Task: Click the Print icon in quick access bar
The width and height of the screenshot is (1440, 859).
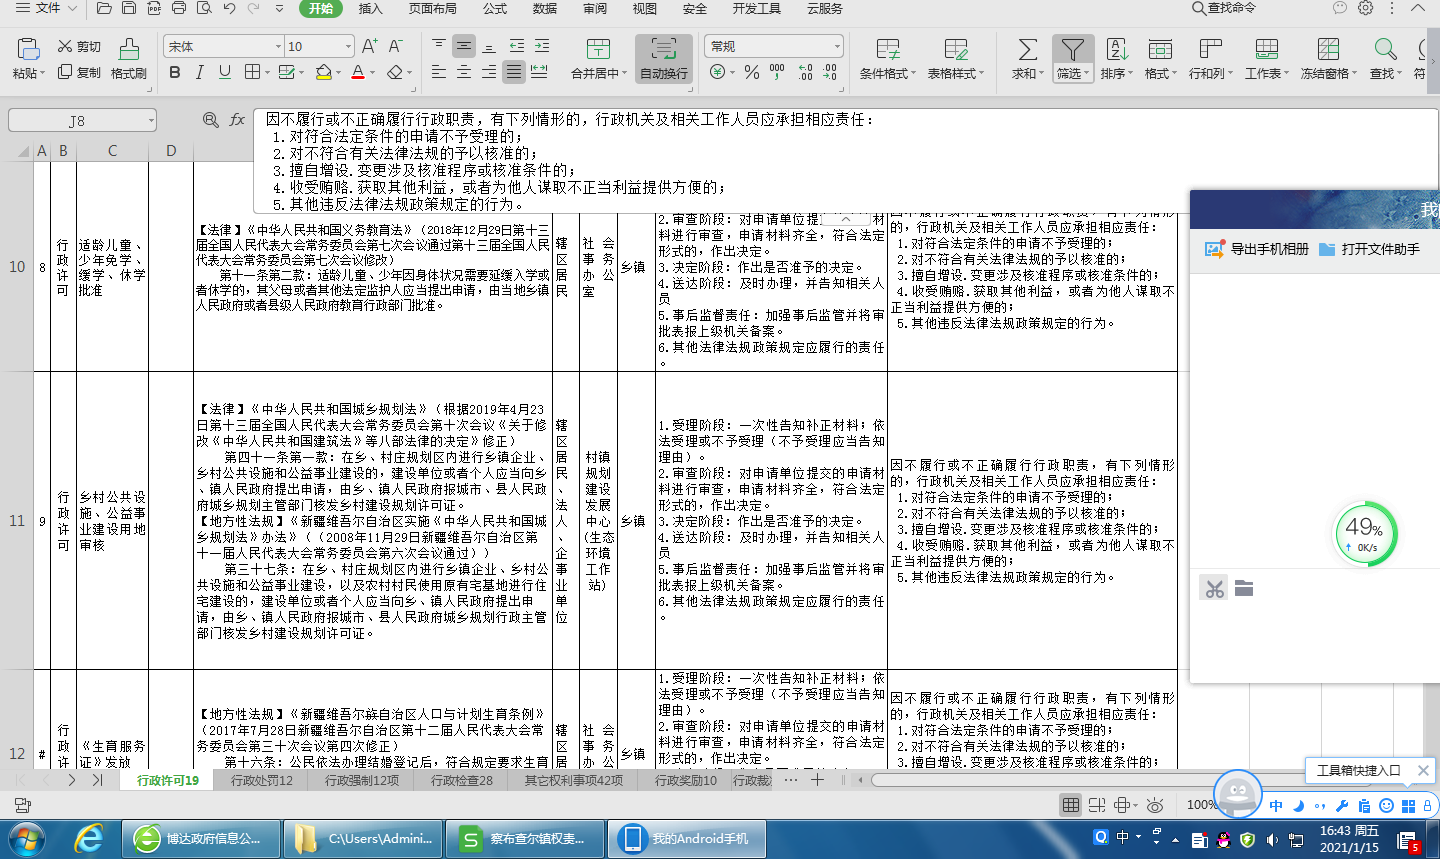Action: pos(179,9)
